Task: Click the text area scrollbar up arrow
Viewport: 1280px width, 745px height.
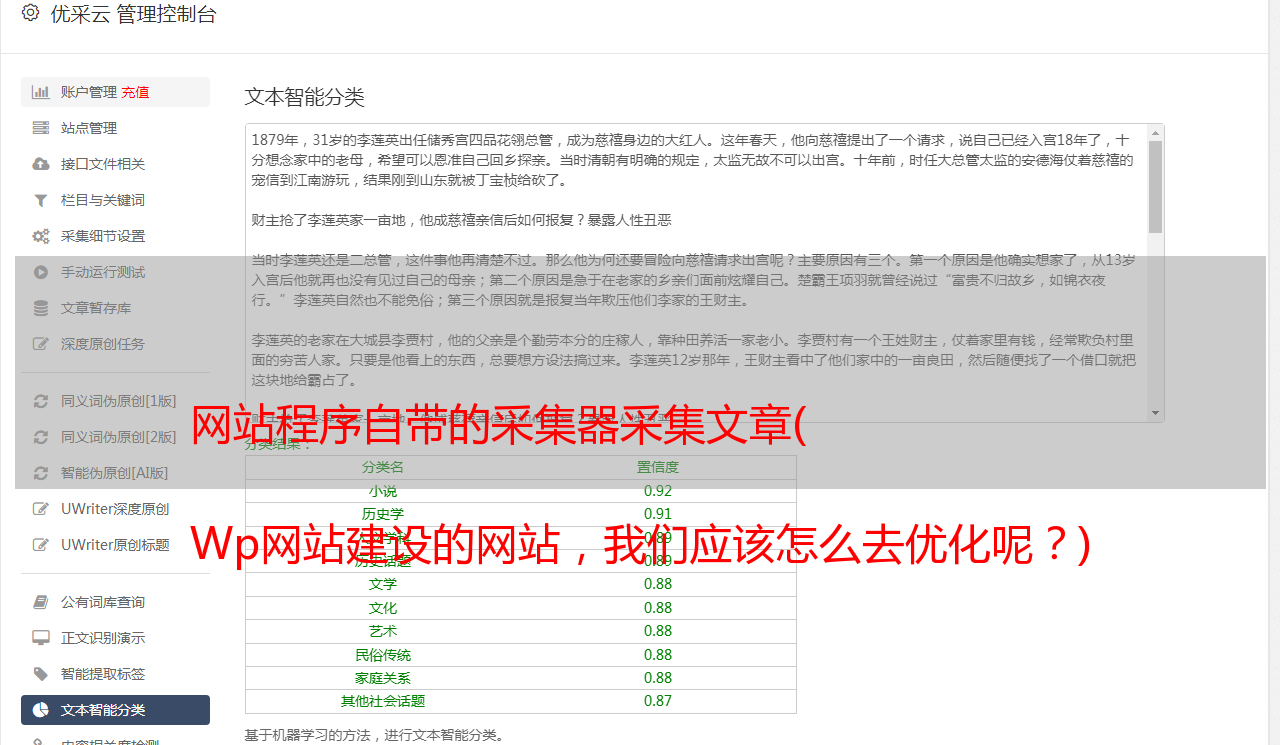Action: (x=1155, y=133)
